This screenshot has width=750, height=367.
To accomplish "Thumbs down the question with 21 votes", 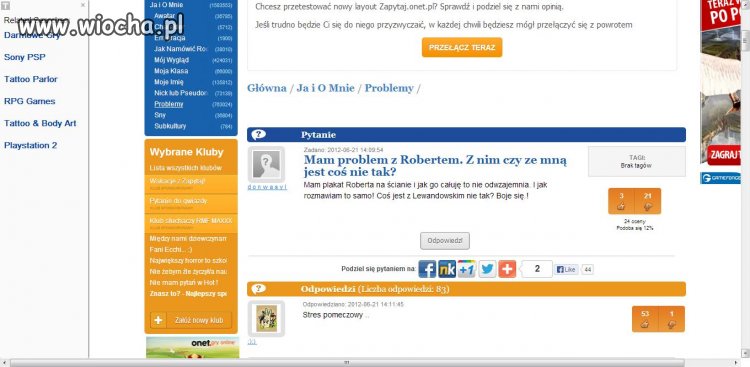I will coord(648,201).
